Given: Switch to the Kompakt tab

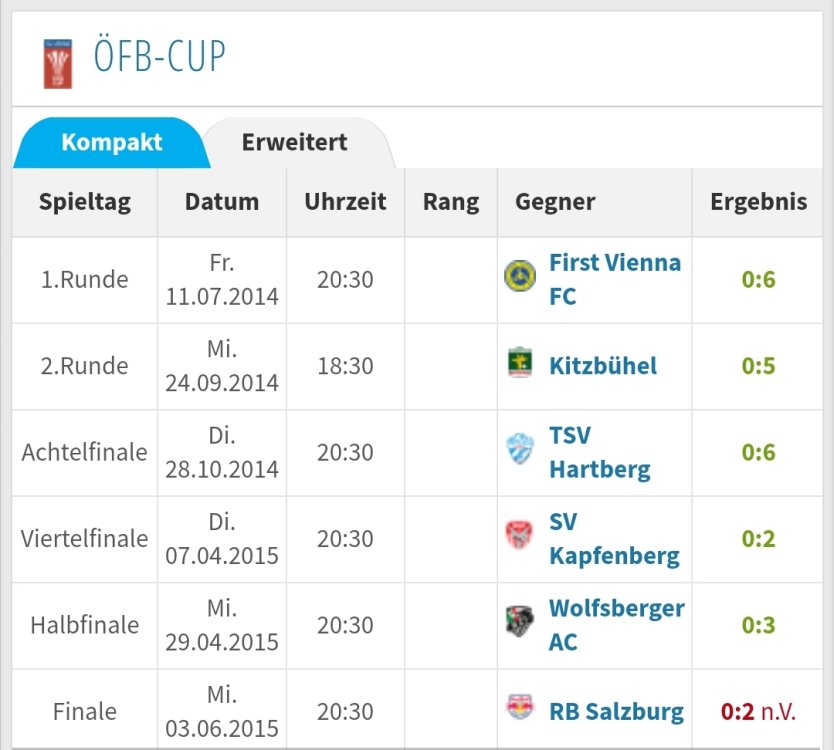Looking at the screenshot, I should click(111, 142).
